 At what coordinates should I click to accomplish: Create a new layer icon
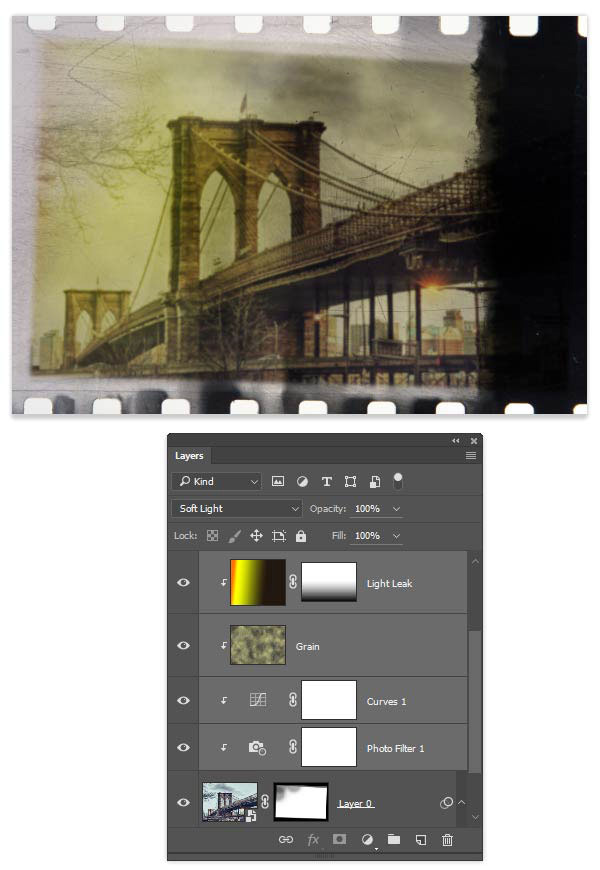click(421, 839)
